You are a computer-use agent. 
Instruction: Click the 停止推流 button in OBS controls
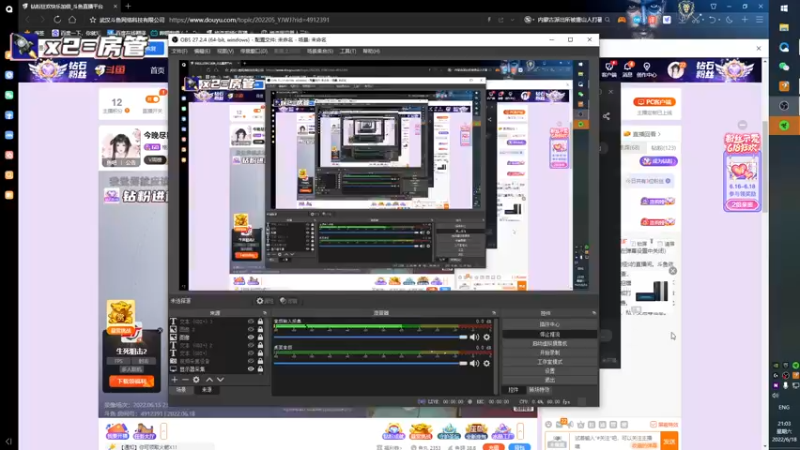(549, 334)
